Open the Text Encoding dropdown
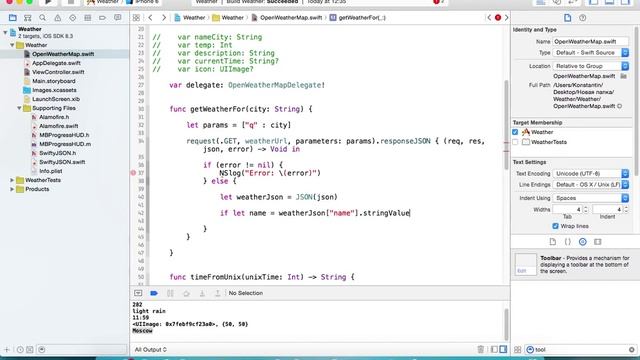Screen dimensions: 640x360 [x=591, y=173]
